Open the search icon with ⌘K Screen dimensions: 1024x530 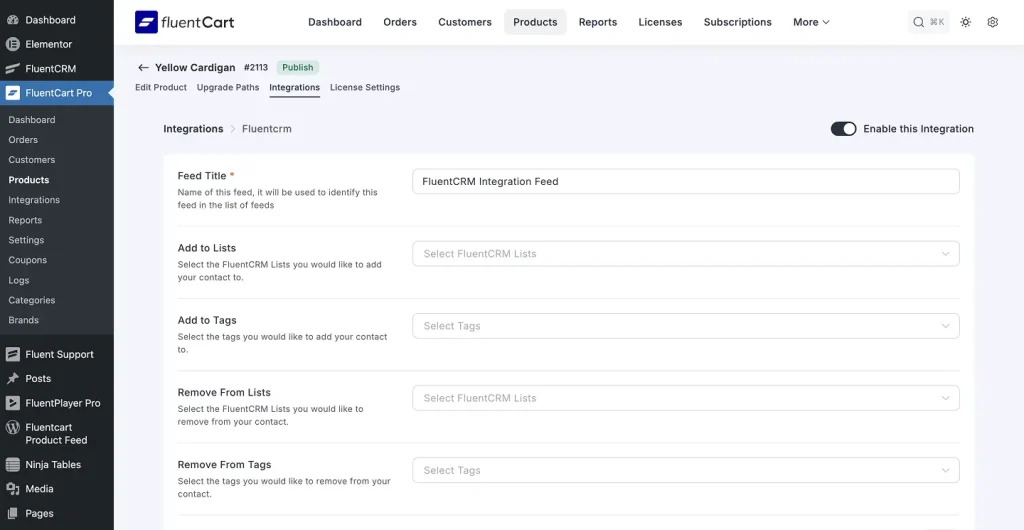coord(928,22)
